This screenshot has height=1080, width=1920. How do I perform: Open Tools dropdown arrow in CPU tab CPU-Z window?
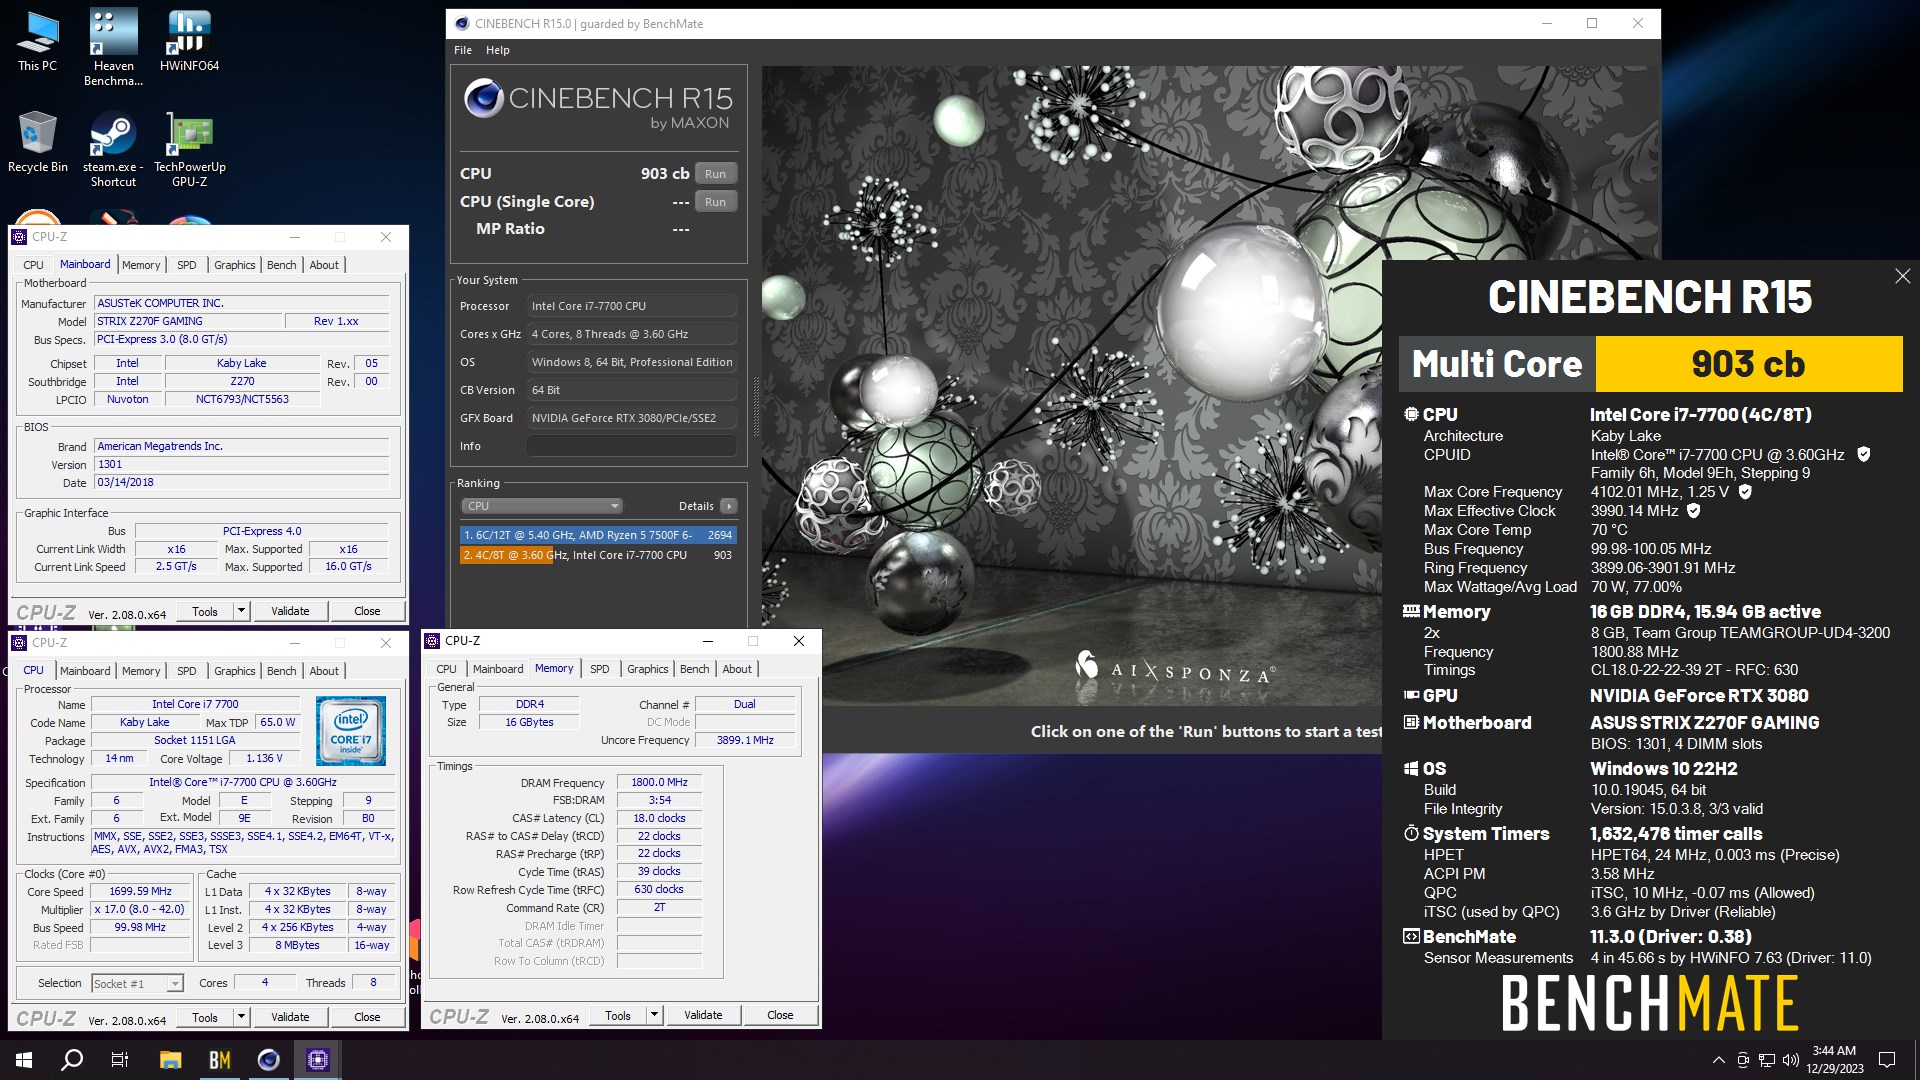point(241,1017)
